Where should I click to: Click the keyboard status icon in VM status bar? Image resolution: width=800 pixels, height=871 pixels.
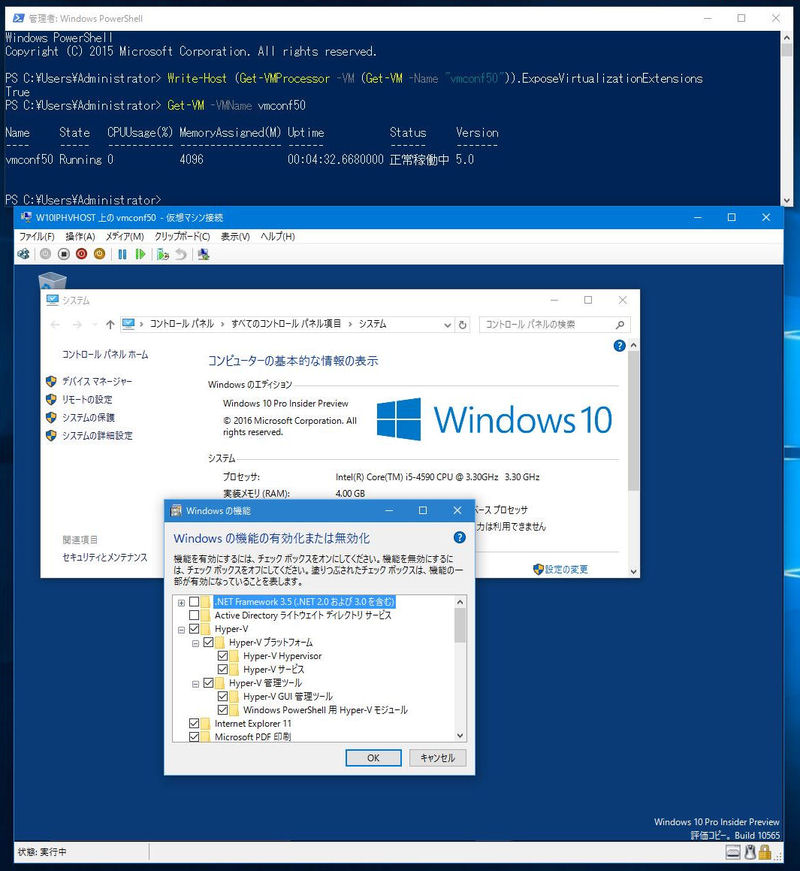pyautogui.click(x=733, y=852)
